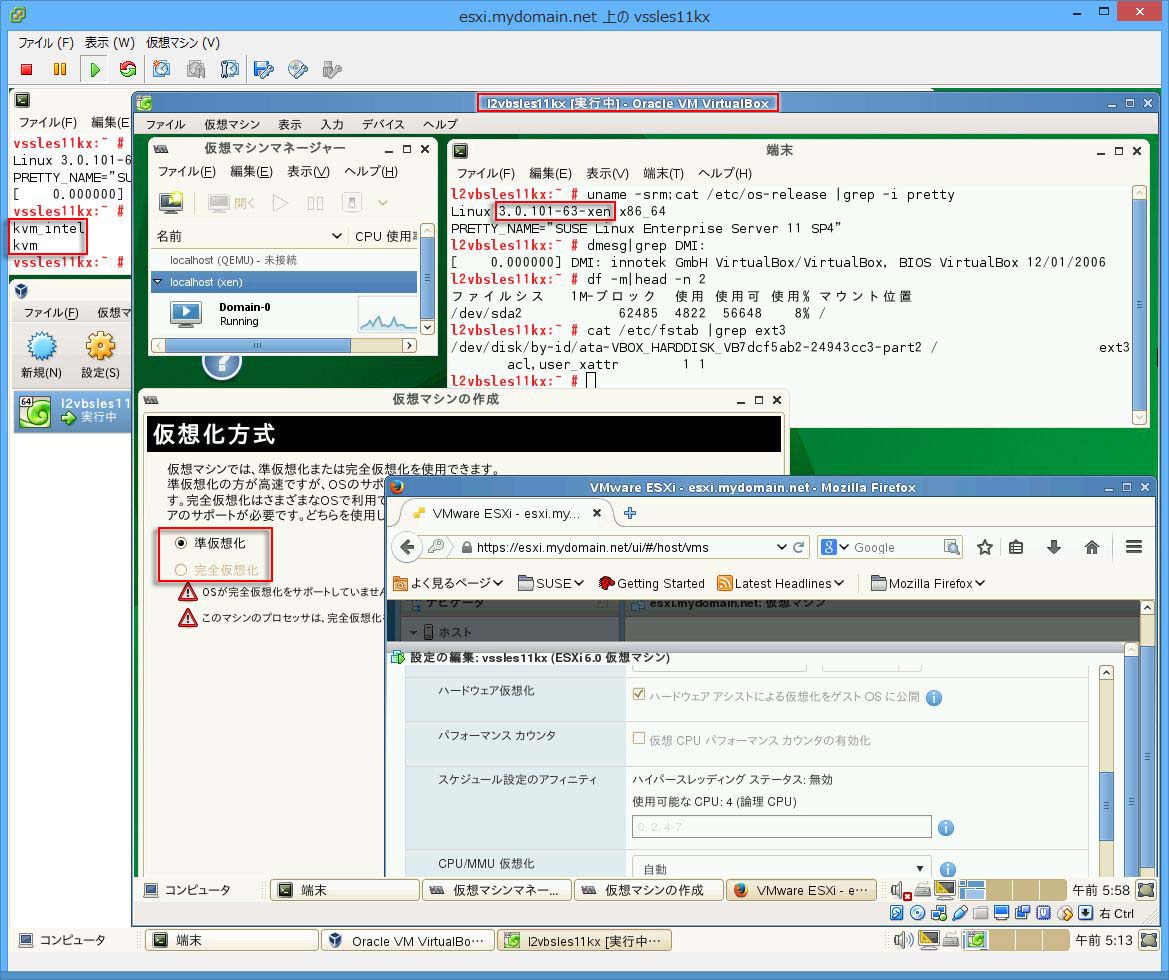Expand Mozilla Firefox bookmarks folder
1169x980 pixels.
[927, 583]
